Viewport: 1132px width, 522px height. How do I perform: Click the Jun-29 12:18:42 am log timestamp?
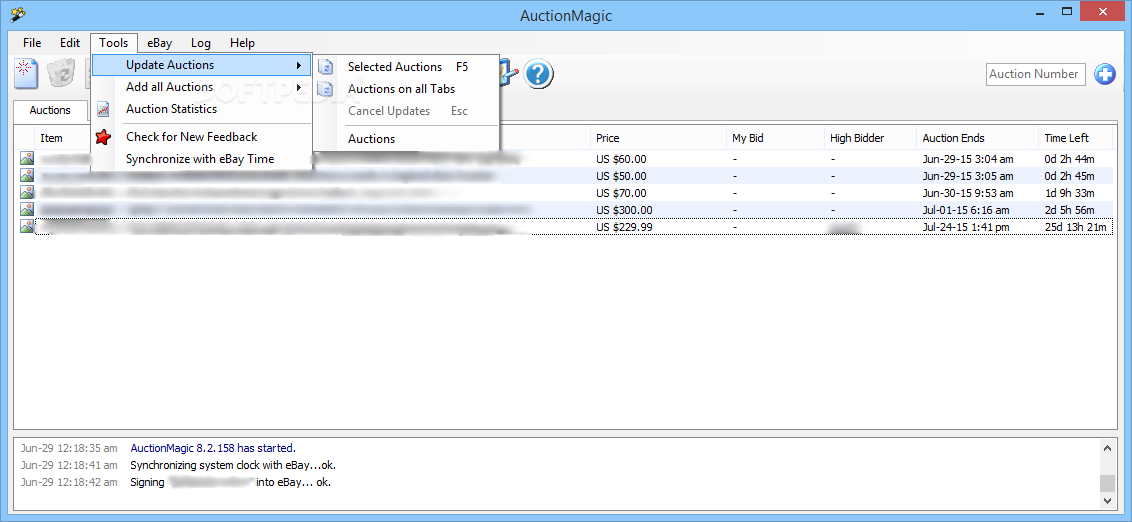click(x=69, y=482)
